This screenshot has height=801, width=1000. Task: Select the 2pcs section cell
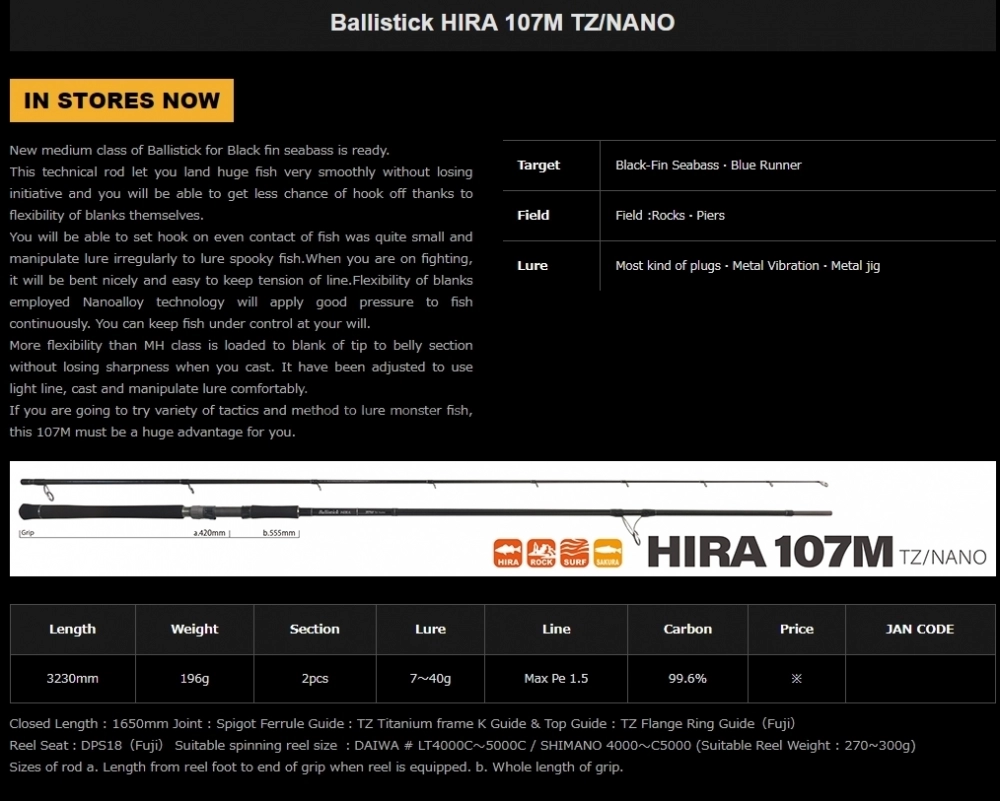315,679
